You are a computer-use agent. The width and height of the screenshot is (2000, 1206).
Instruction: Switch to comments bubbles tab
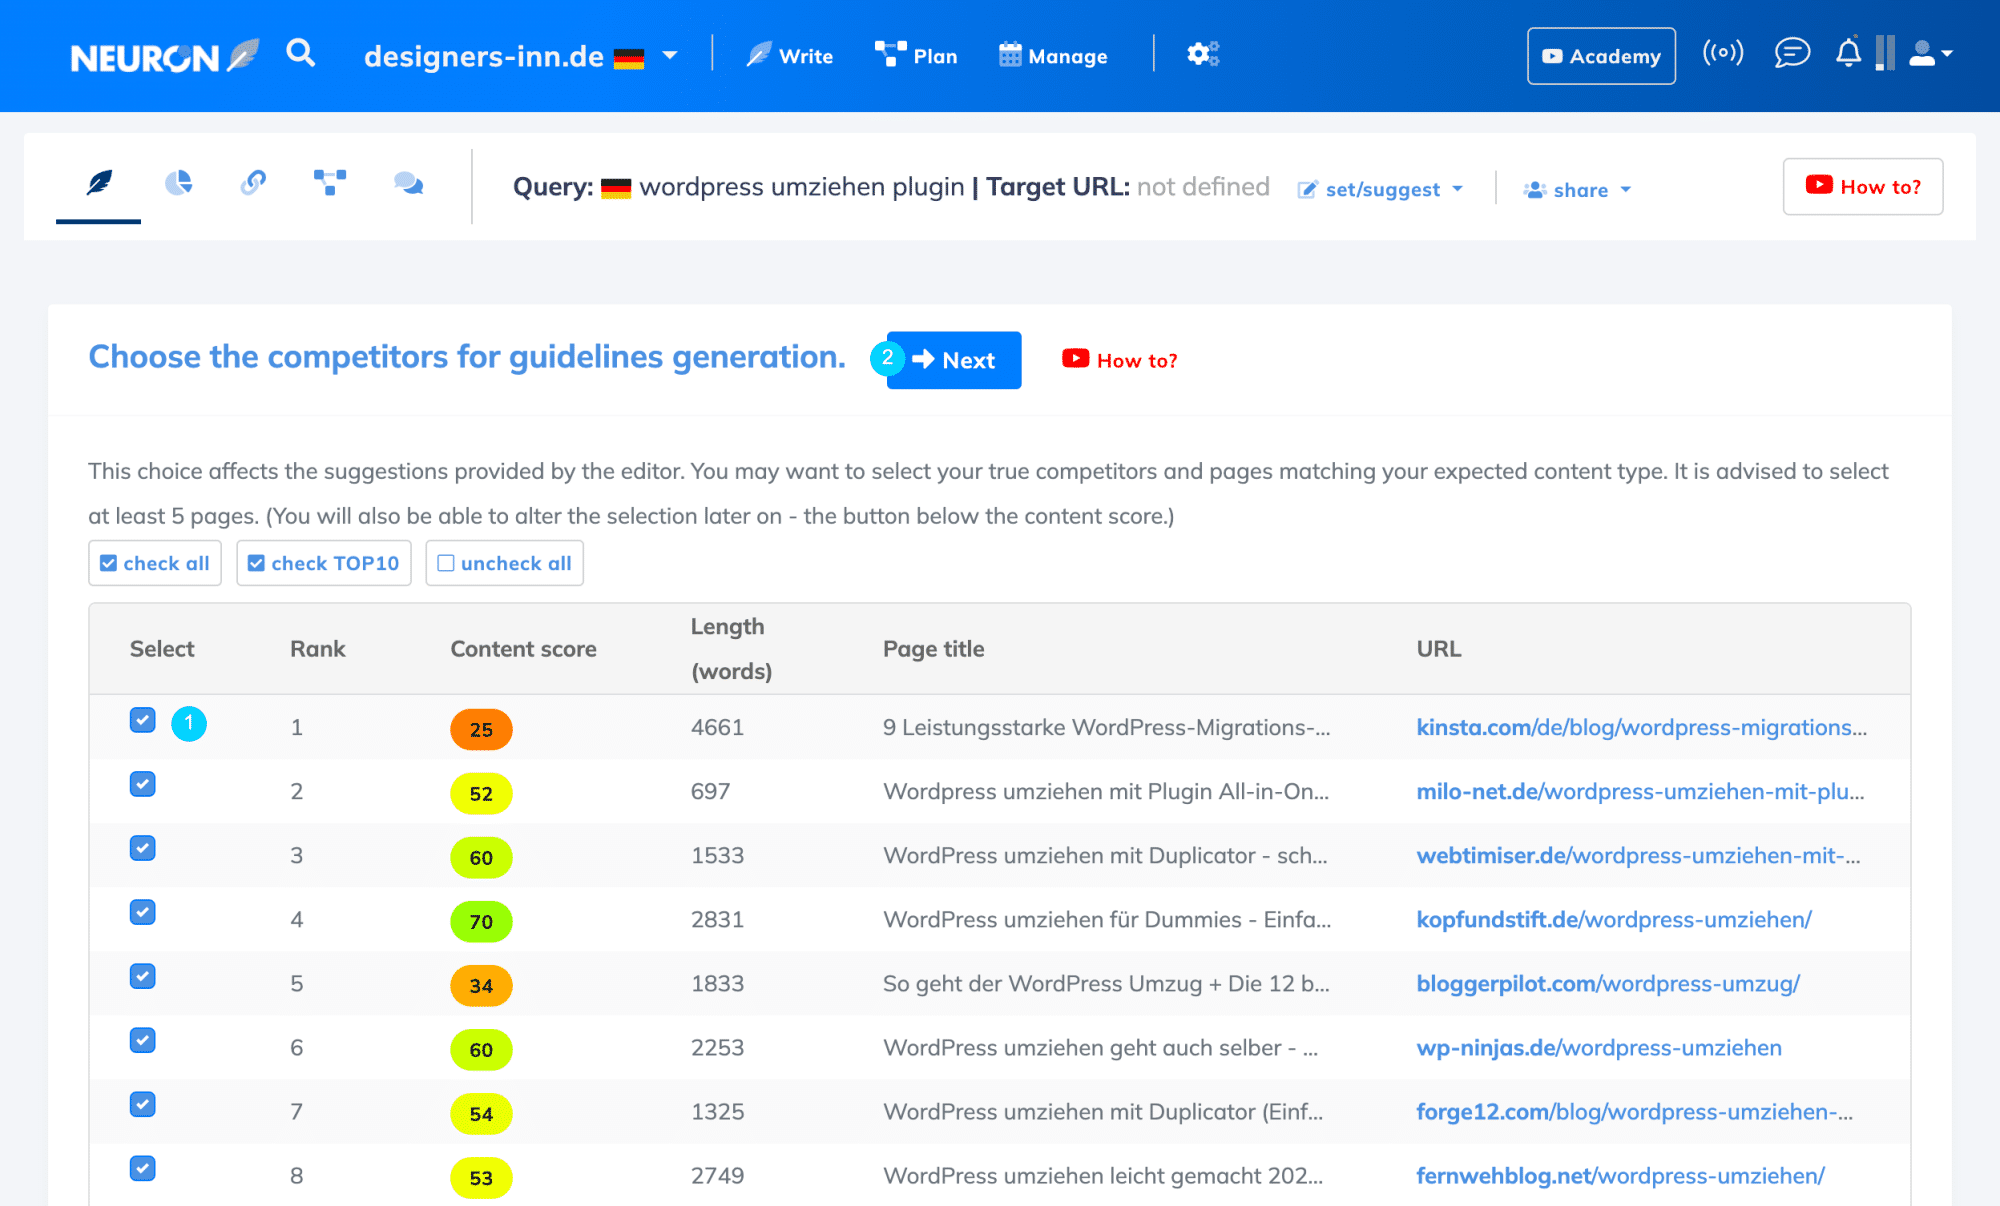[408, 183]
